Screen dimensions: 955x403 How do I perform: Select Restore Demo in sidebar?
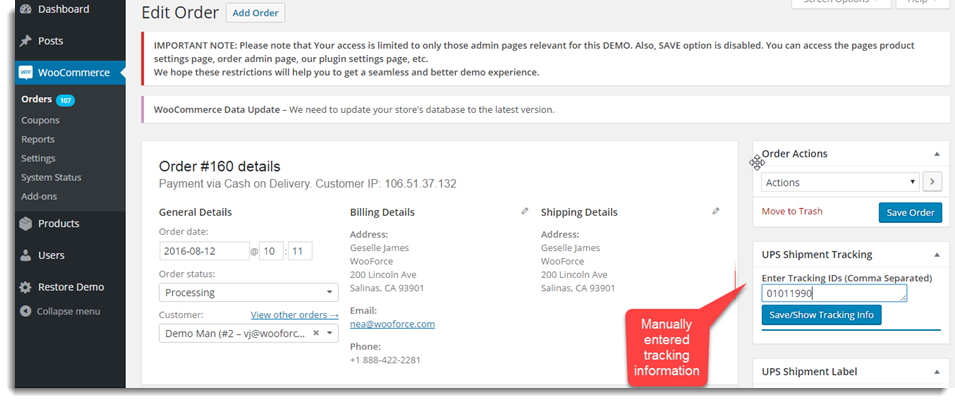pos(71,287)
